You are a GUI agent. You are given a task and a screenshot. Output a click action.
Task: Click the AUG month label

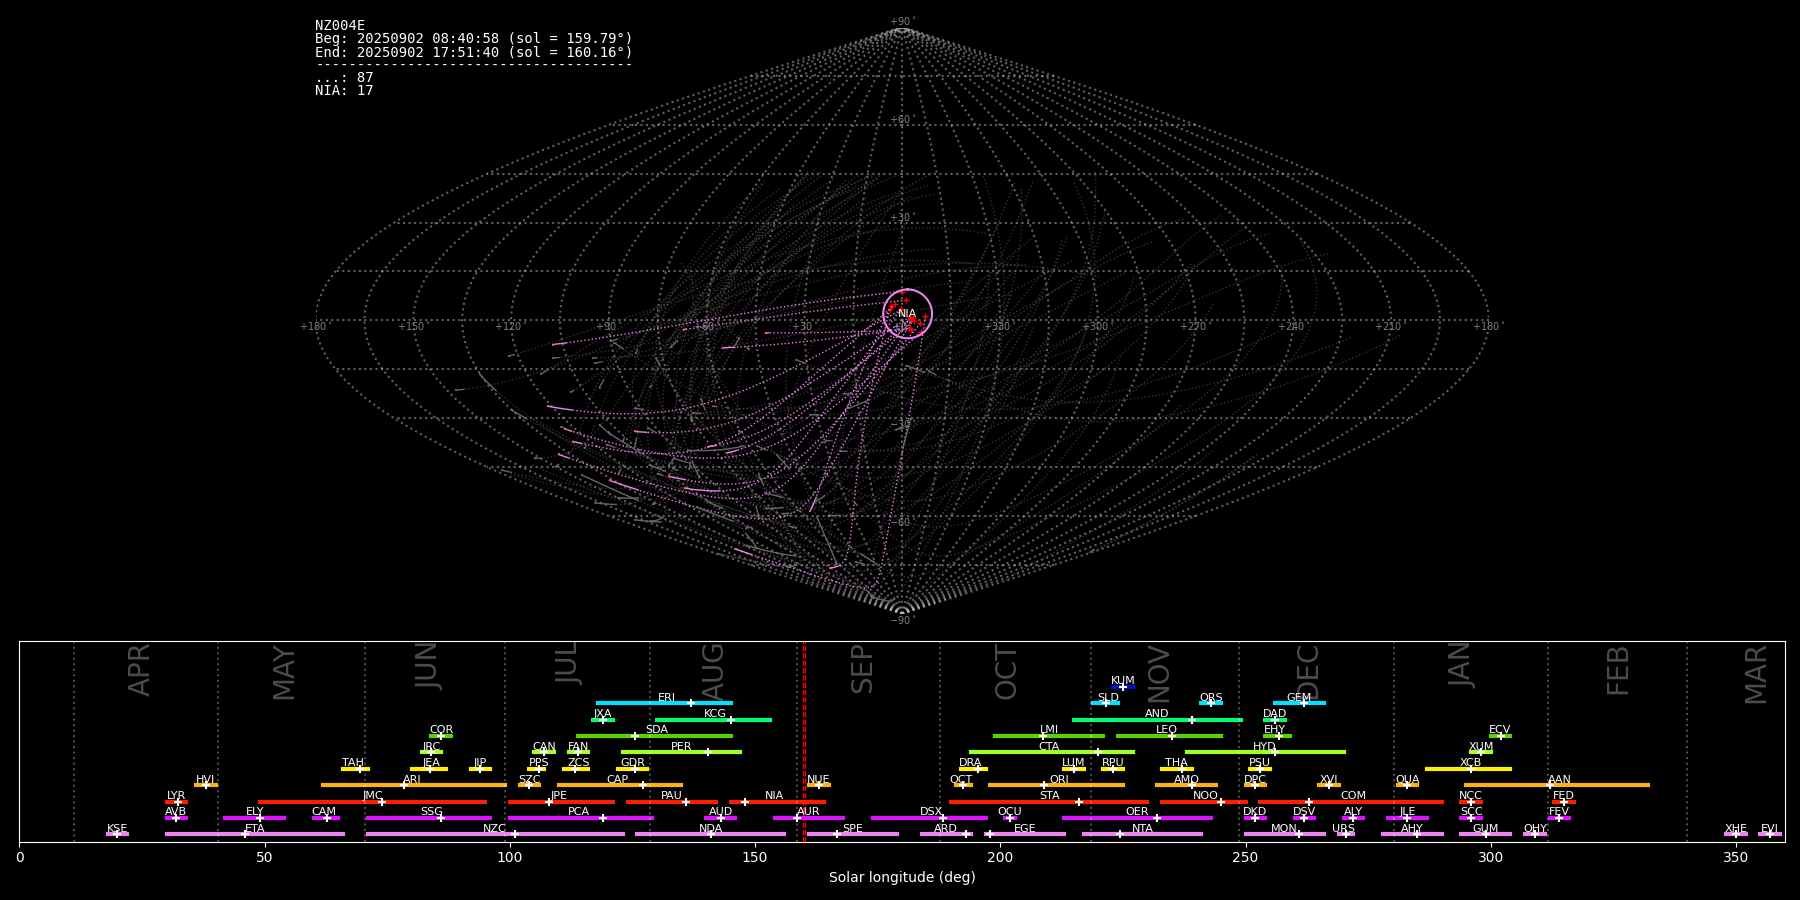pyautogui.click(x=713, y=671)
